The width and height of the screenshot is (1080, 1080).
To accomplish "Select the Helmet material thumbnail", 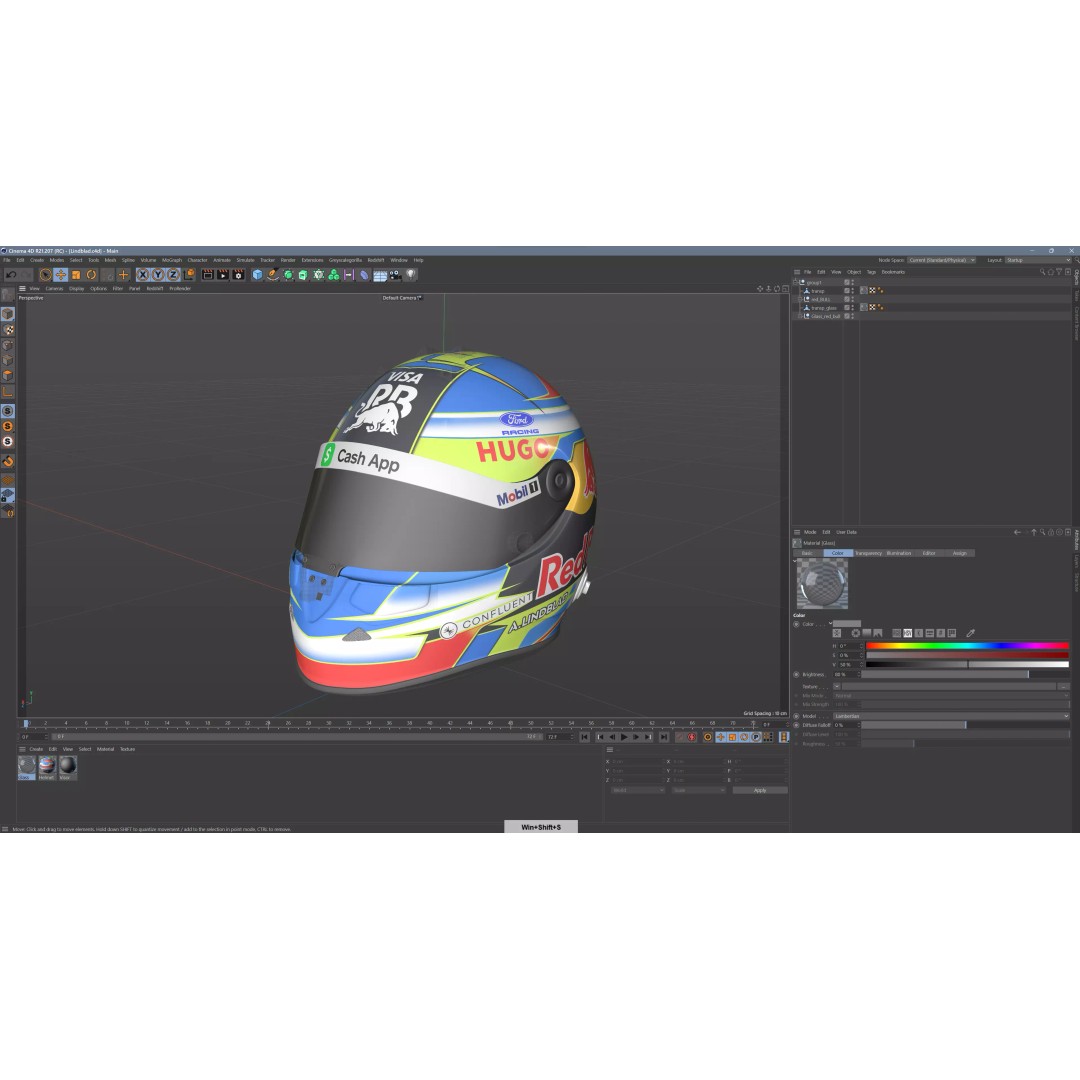I will coord(47,767).
